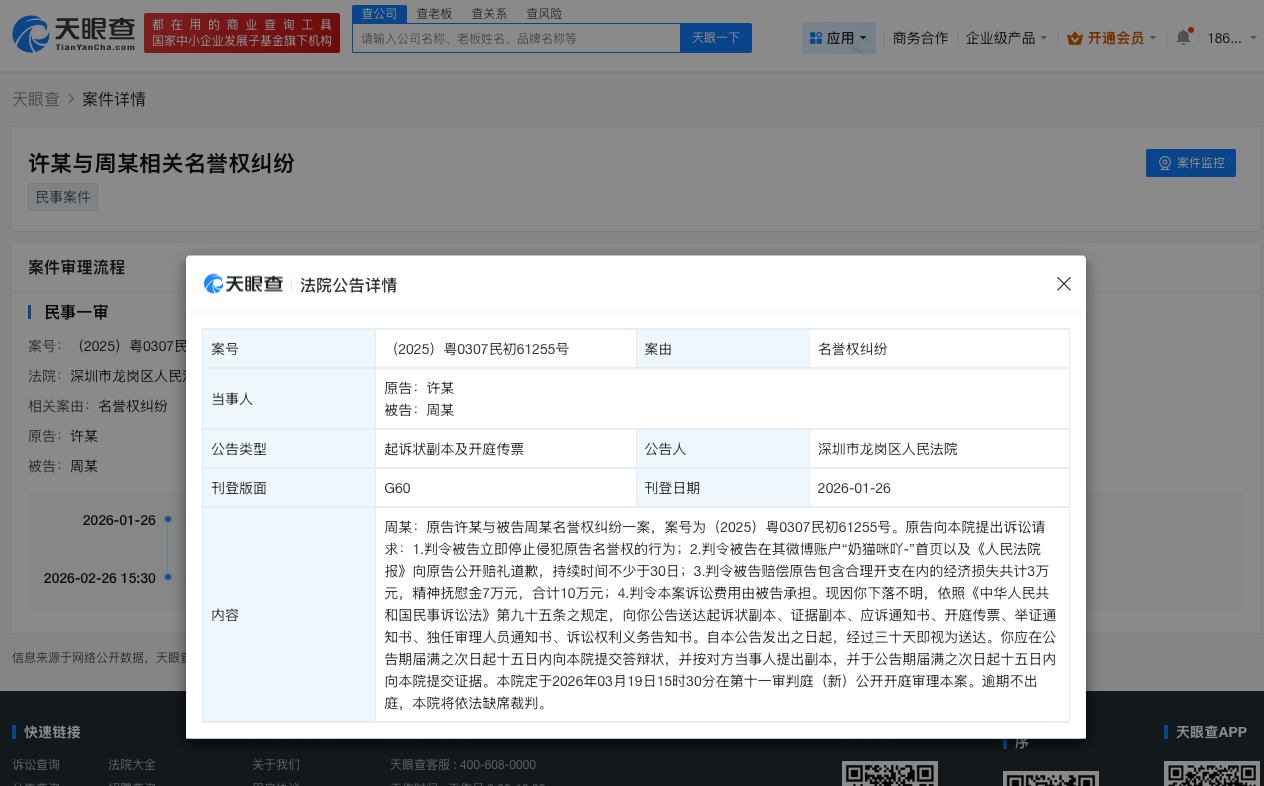Close the 法院公告详情 dialog with the X

(1064, 284)
